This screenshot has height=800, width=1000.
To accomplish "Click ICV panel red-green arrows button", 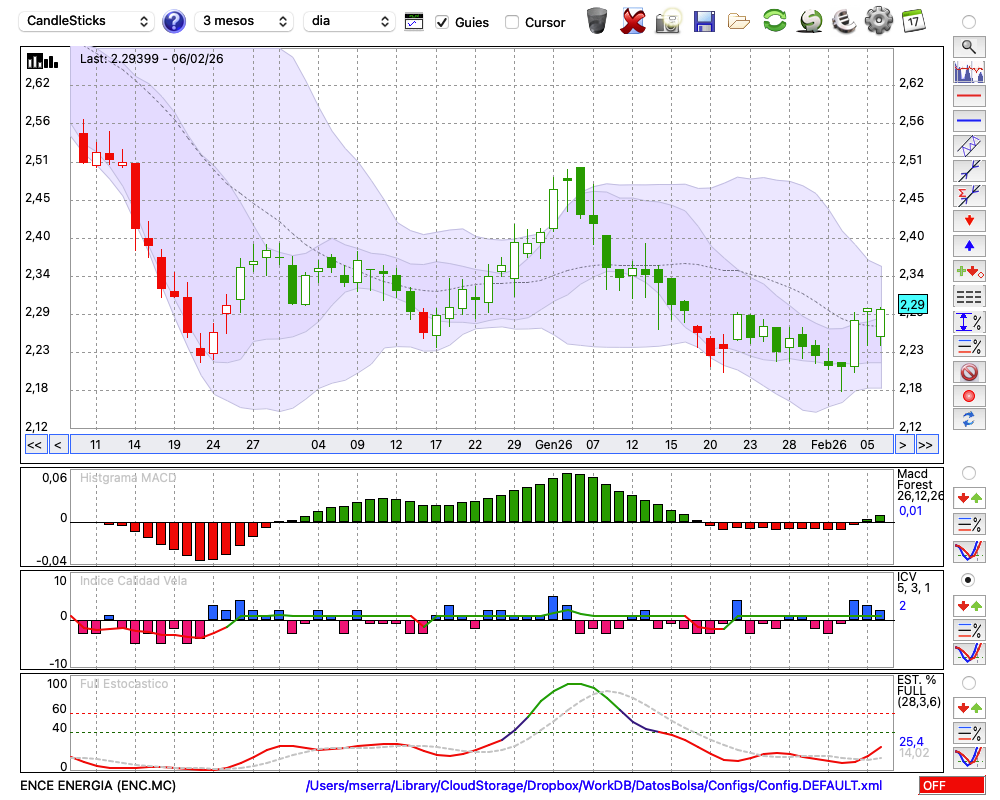I will (969, 606).
